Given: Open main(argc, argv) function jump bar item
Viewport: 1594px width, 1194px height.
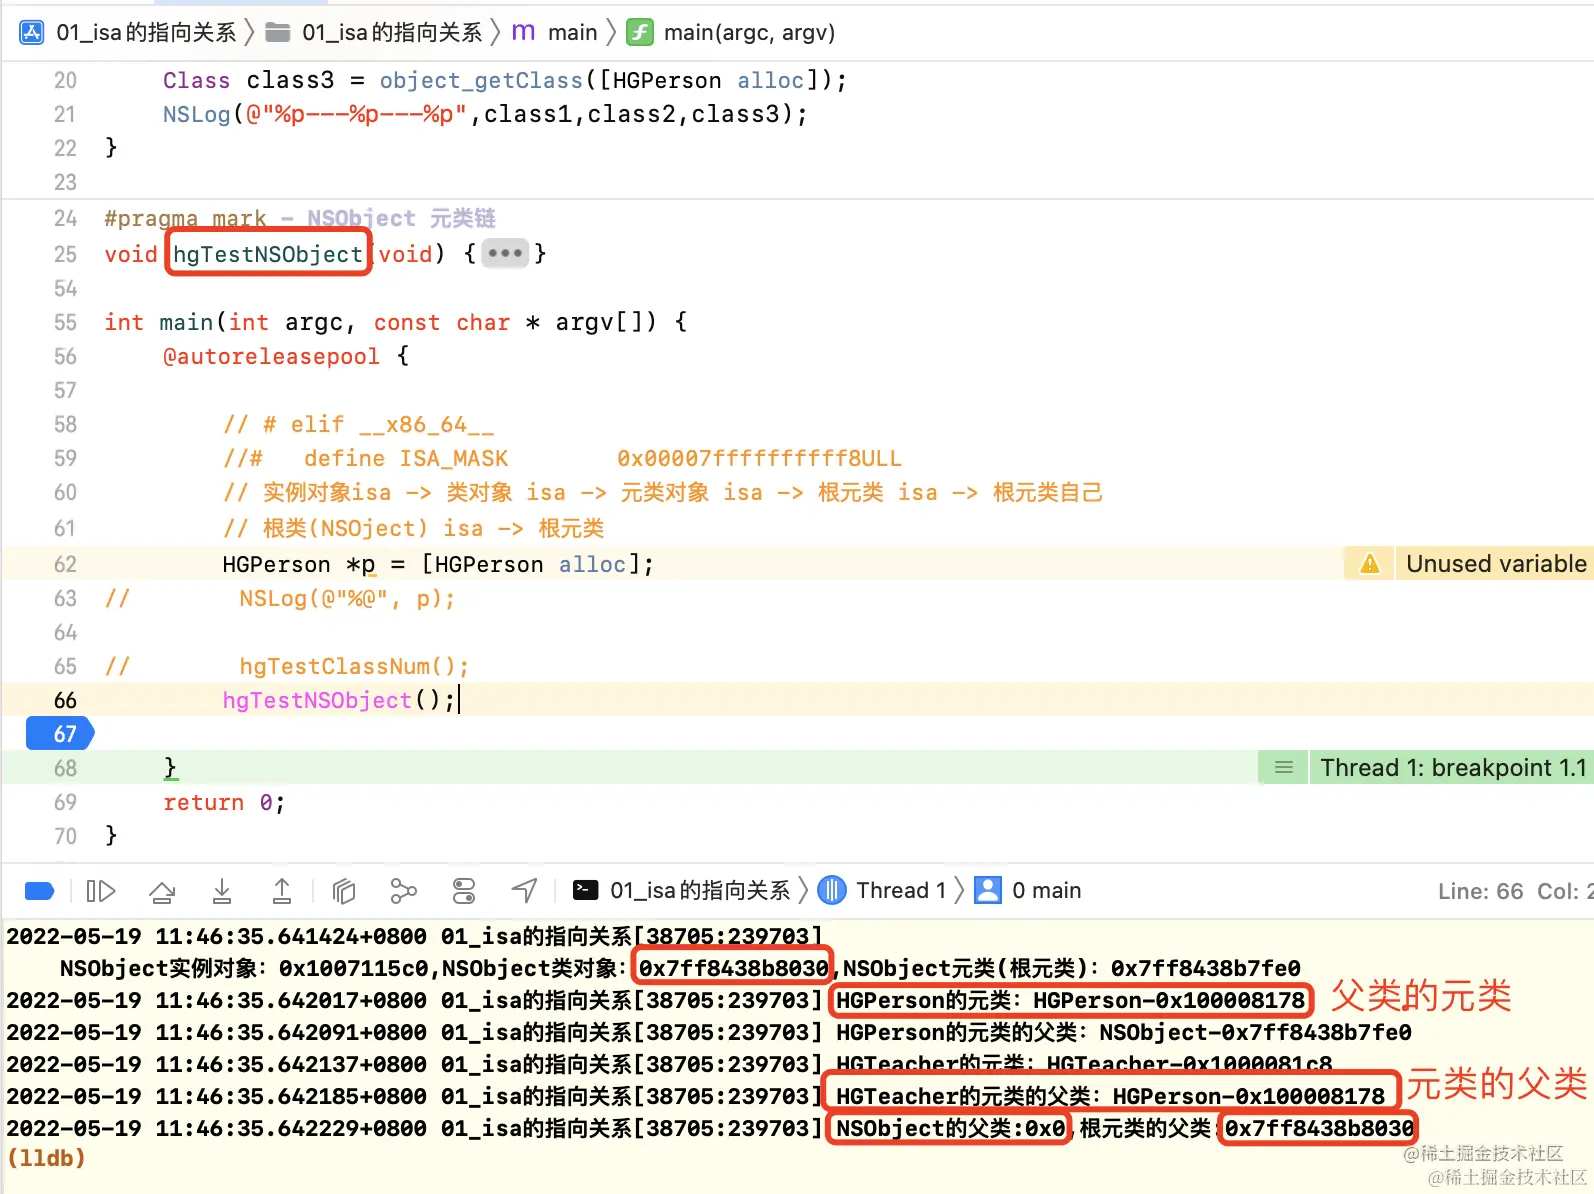Looking at the screenshot, I should [x=749, y=33].
